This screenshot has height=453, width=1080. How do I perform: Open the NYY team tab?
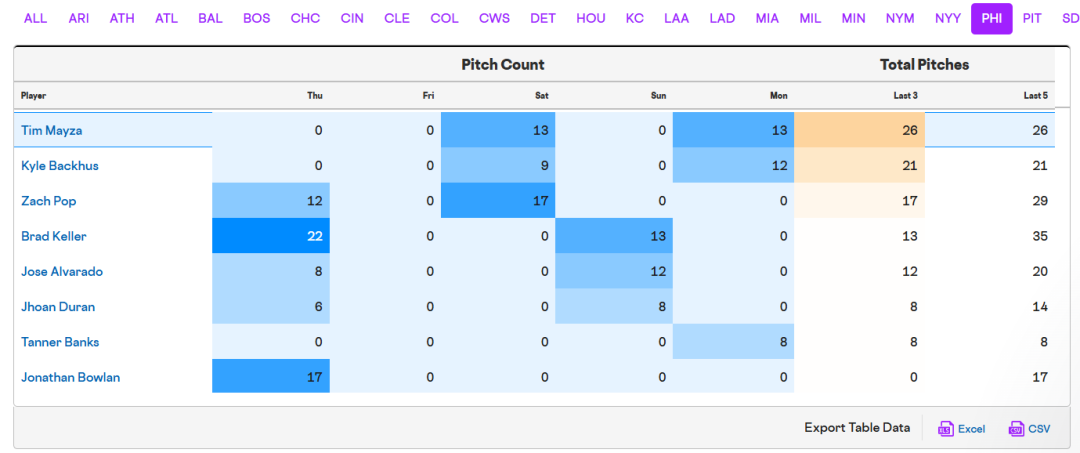(947, 18)
